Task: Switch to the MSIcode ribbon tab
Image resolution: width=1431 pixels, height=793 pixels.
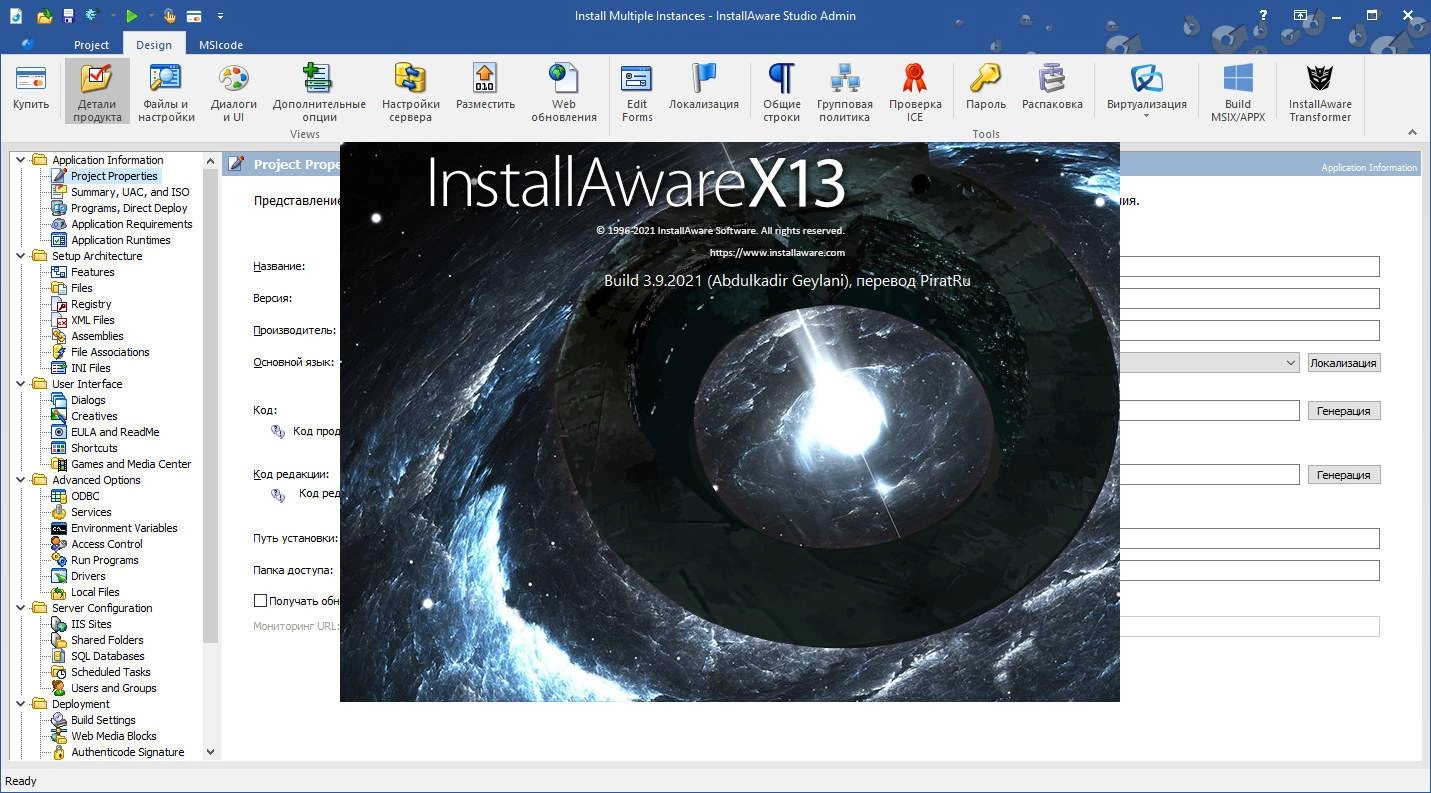Action: pos(220,44)
